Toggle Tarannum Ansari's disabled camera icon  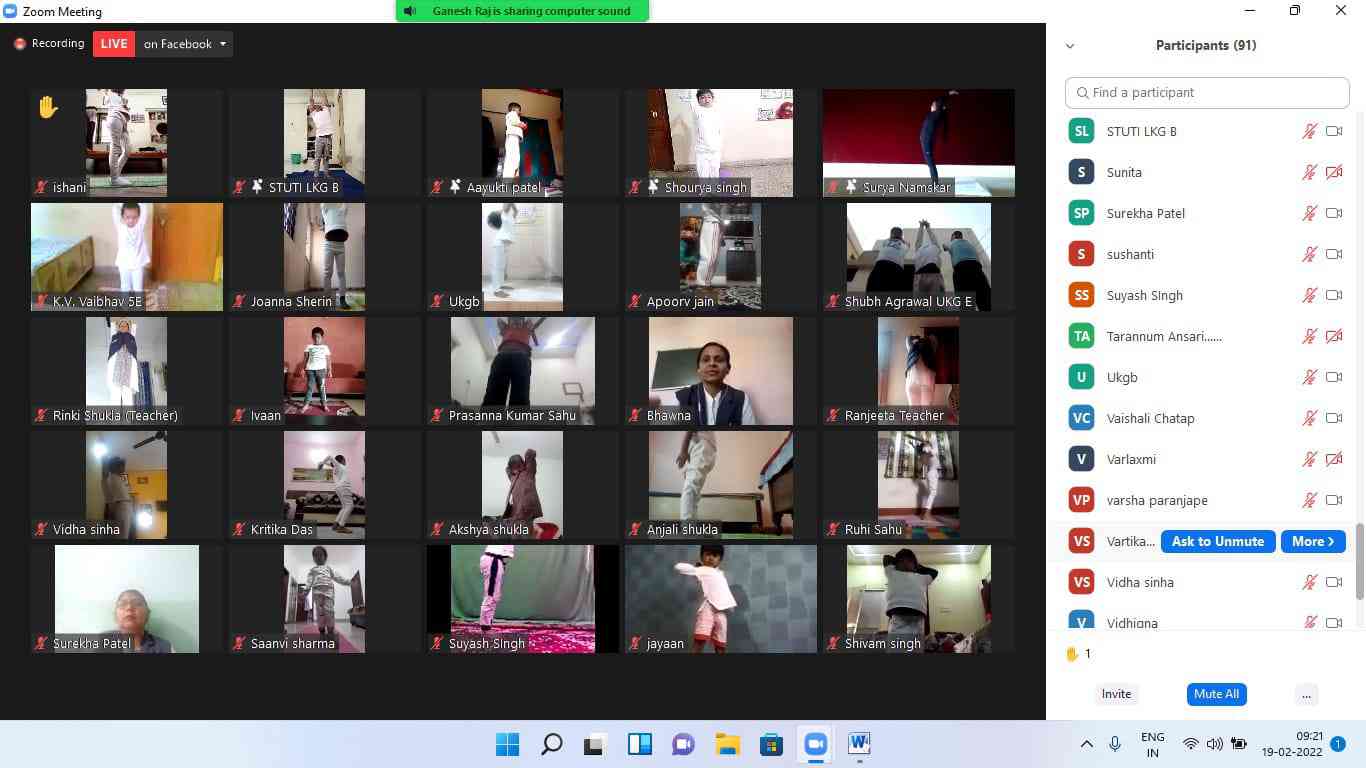(1334, 337)
